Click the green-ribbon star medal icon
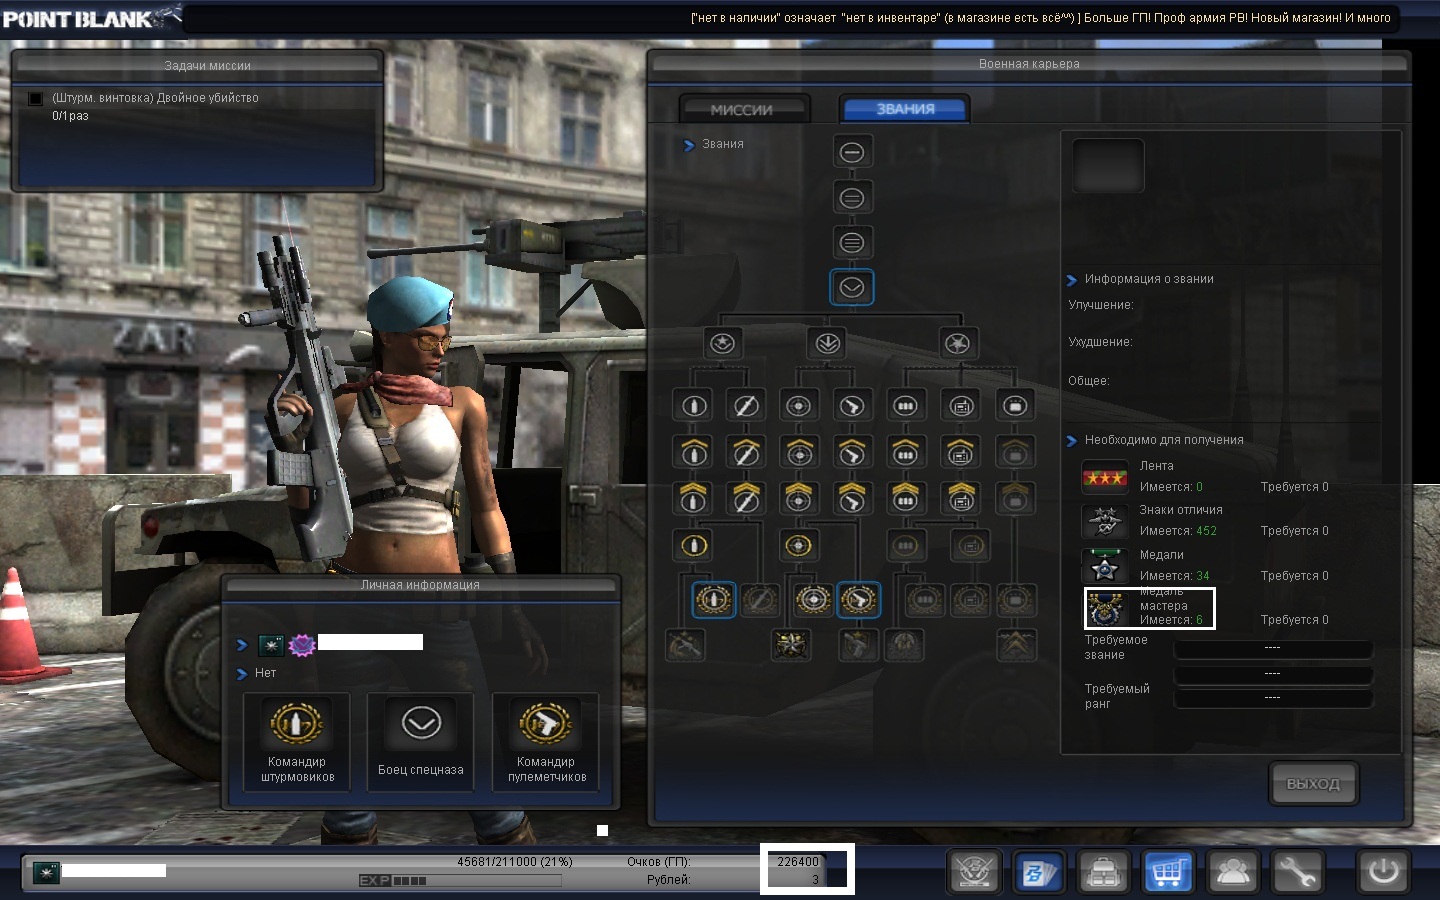The height and width of the screenshot is (900, 1440). 1105,565
